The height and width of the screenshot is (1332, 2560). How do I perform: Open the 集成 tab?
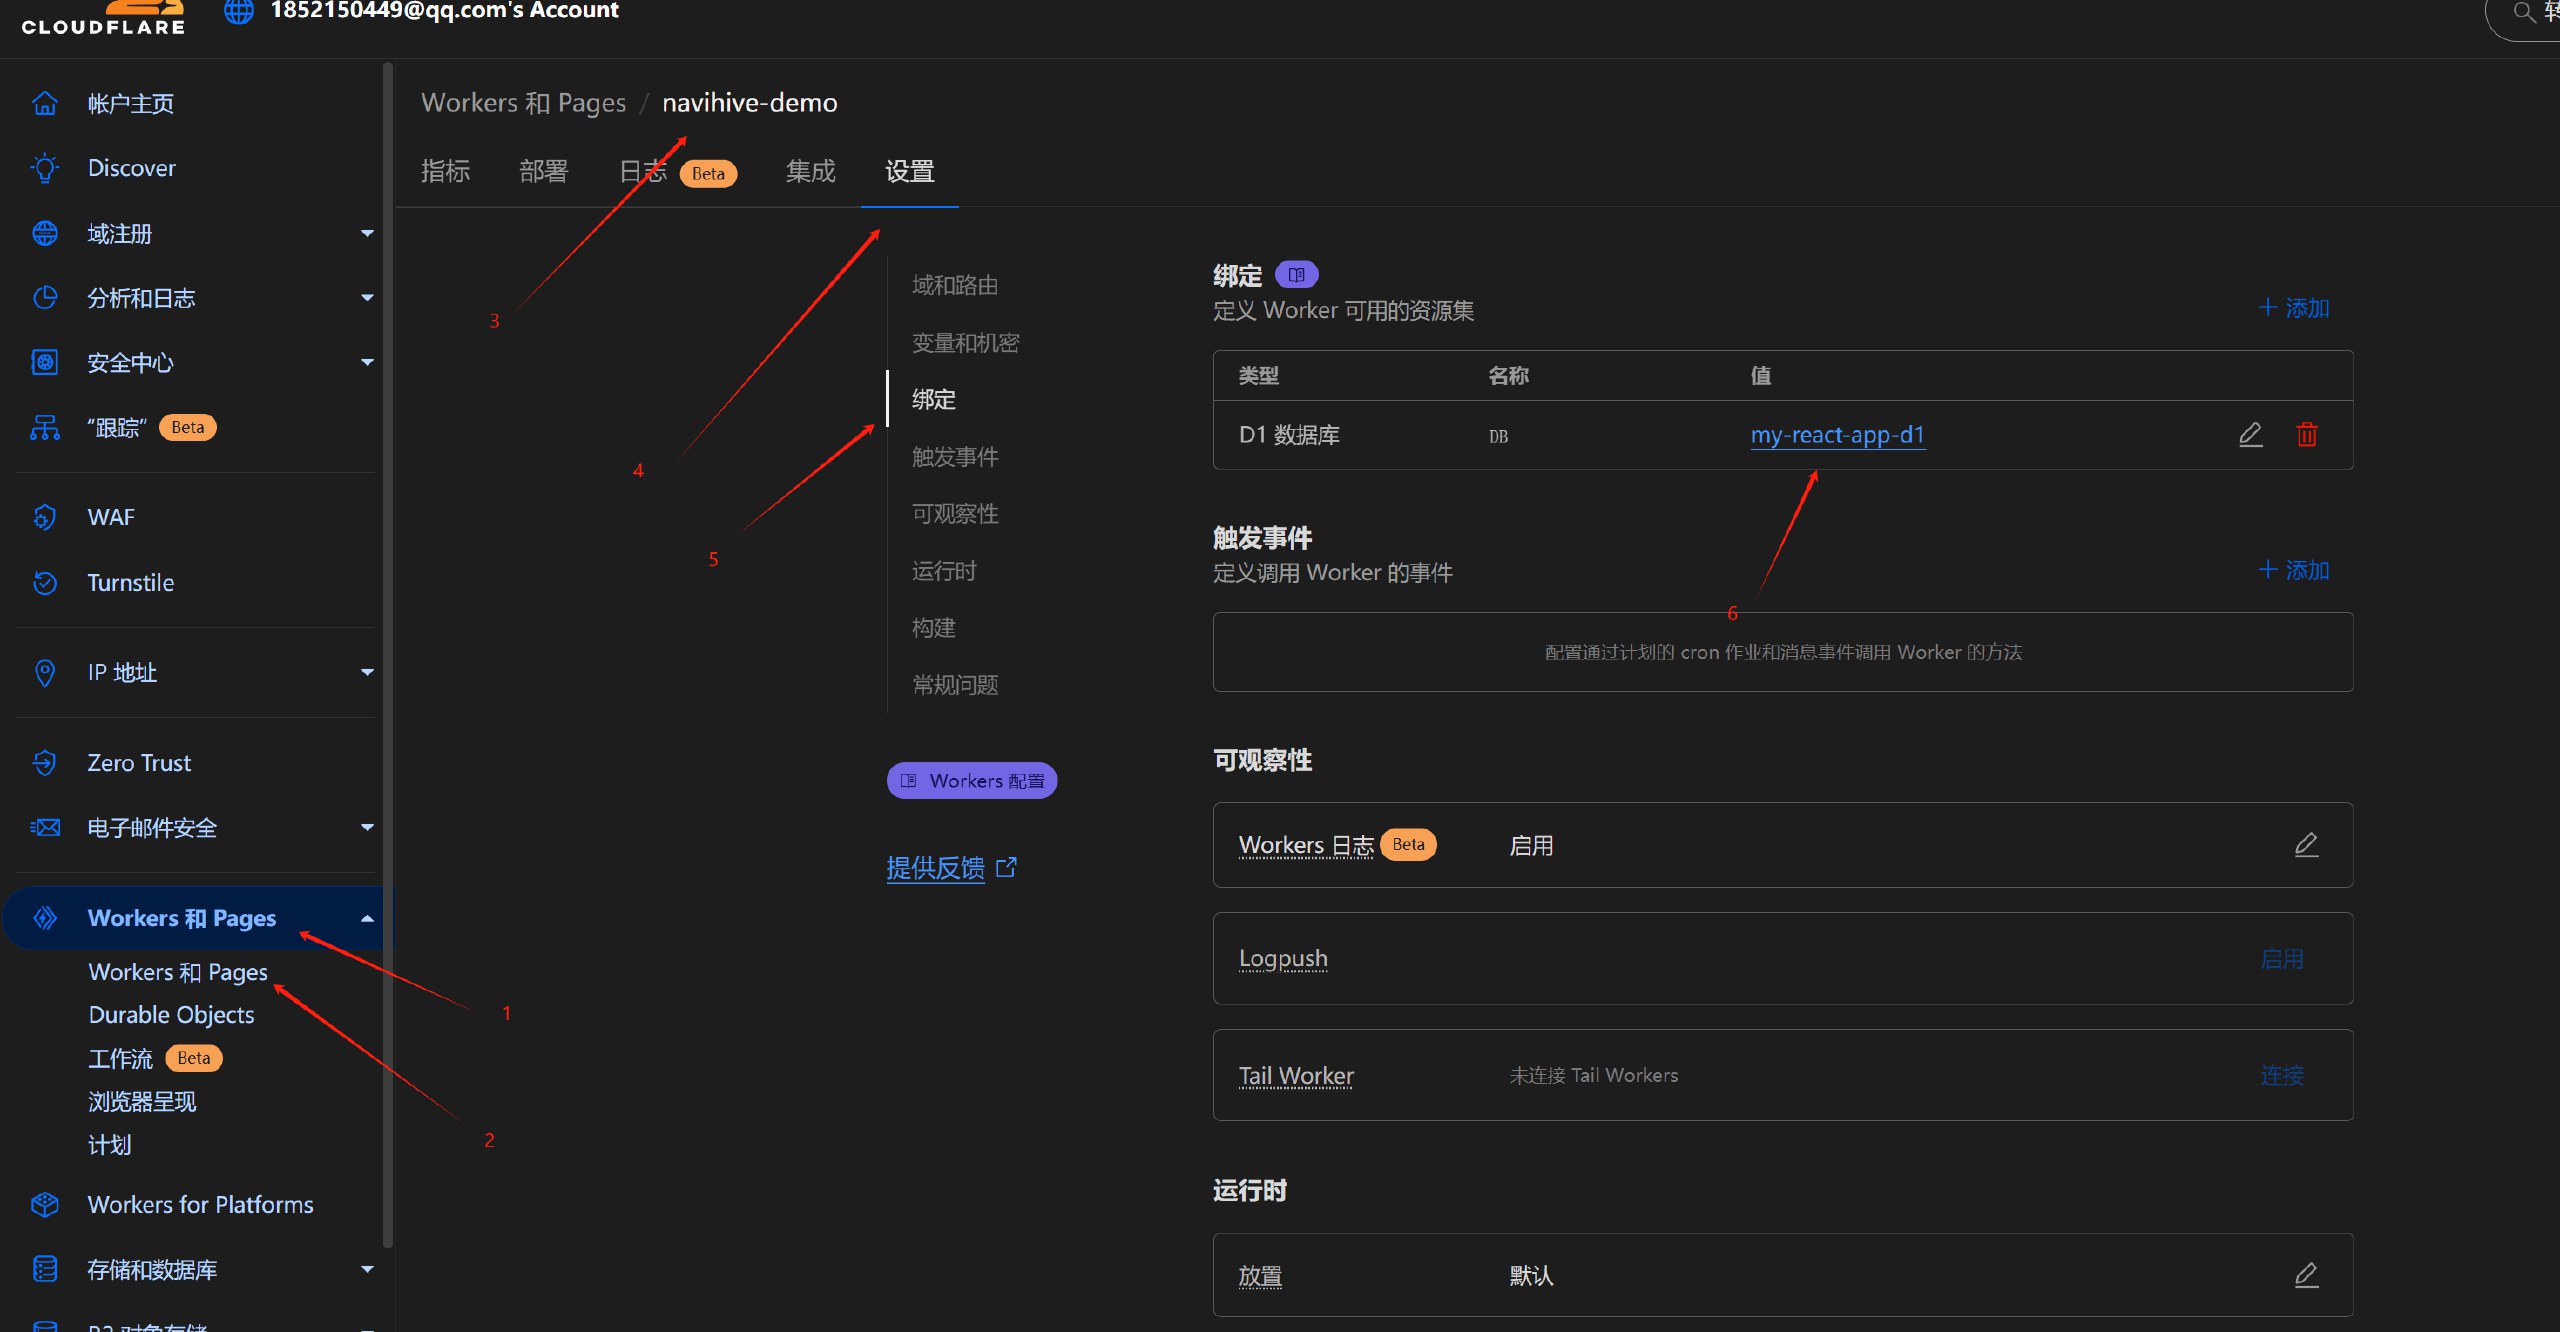click(x=810, y=171)
